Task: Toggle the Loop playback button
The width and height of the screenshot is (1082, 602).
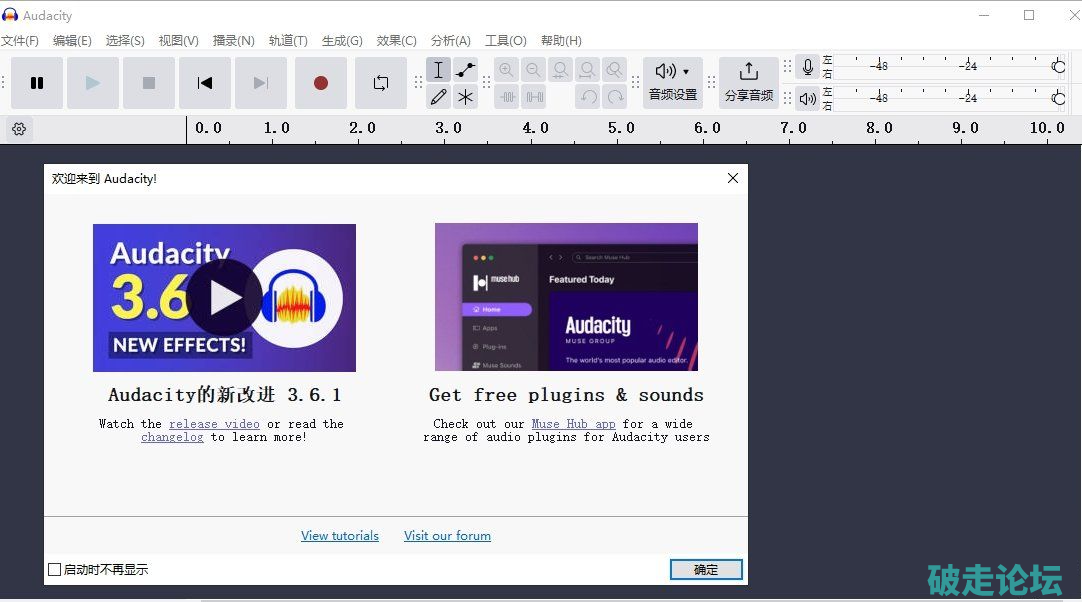Action: [381, 83]
